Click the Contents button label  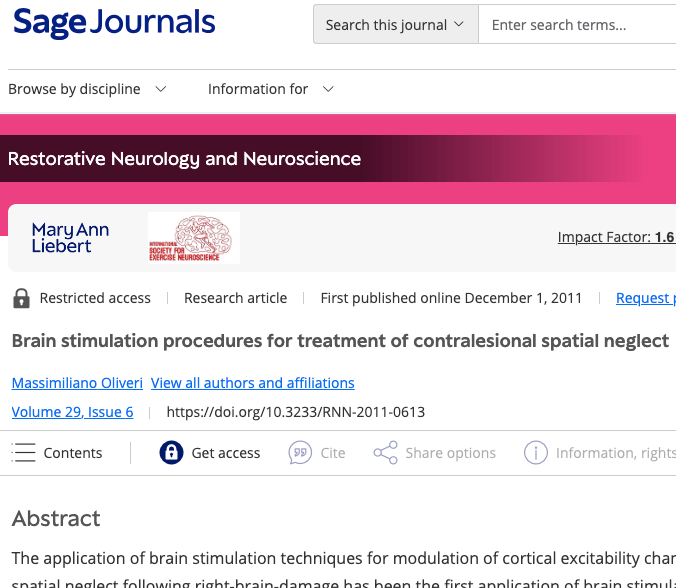click(x=73, y=453)
